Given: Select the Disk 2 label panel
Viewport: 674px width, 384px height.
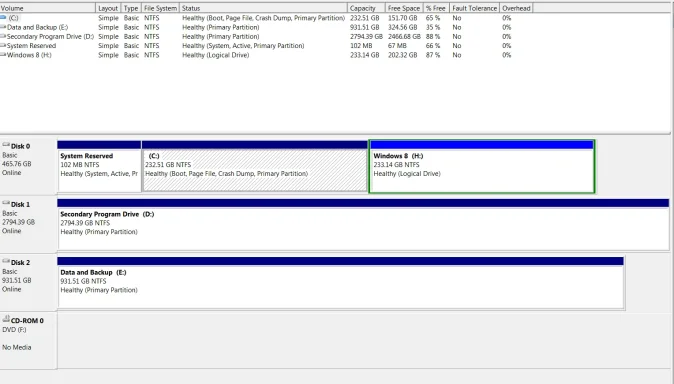Looking at the screenshot, I should tap(28, 282).
